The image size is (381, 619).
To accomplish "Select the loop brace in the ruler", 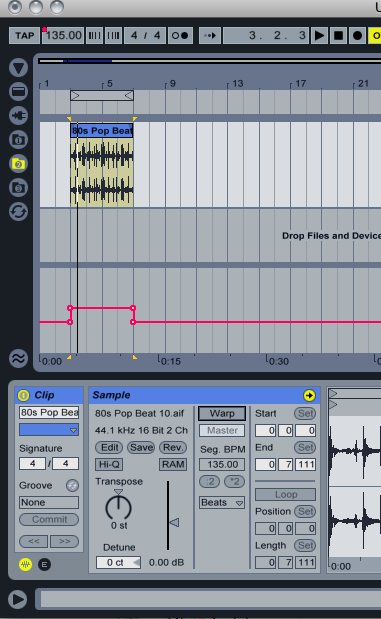I will [102, 96].
